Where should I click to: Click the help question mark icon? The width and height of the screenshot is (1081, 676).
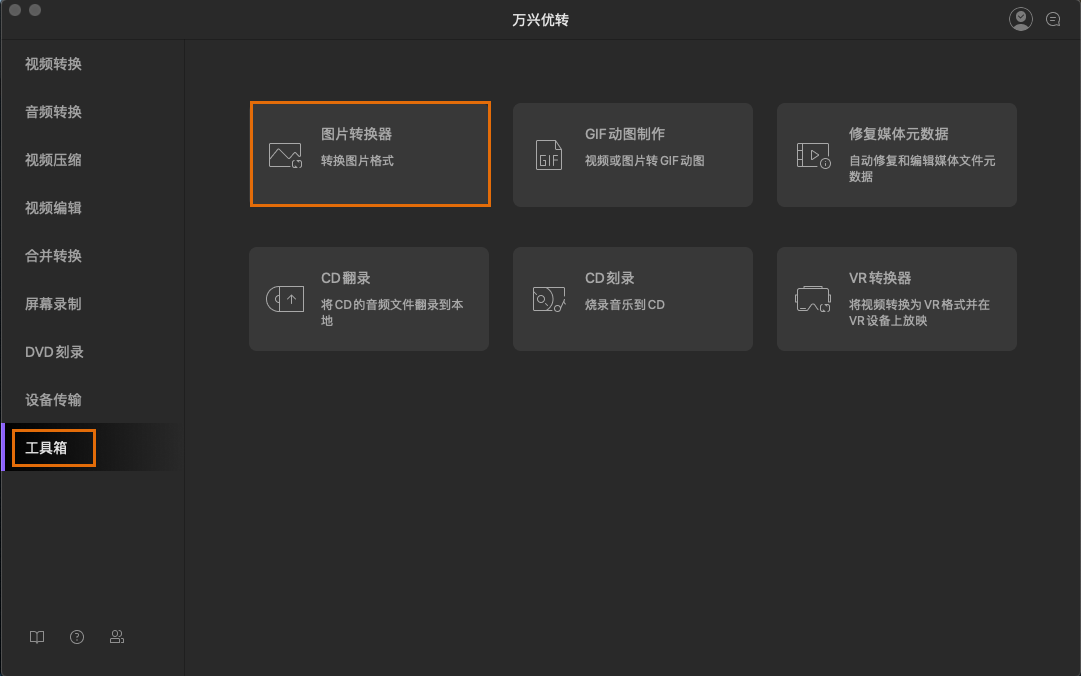76,637
